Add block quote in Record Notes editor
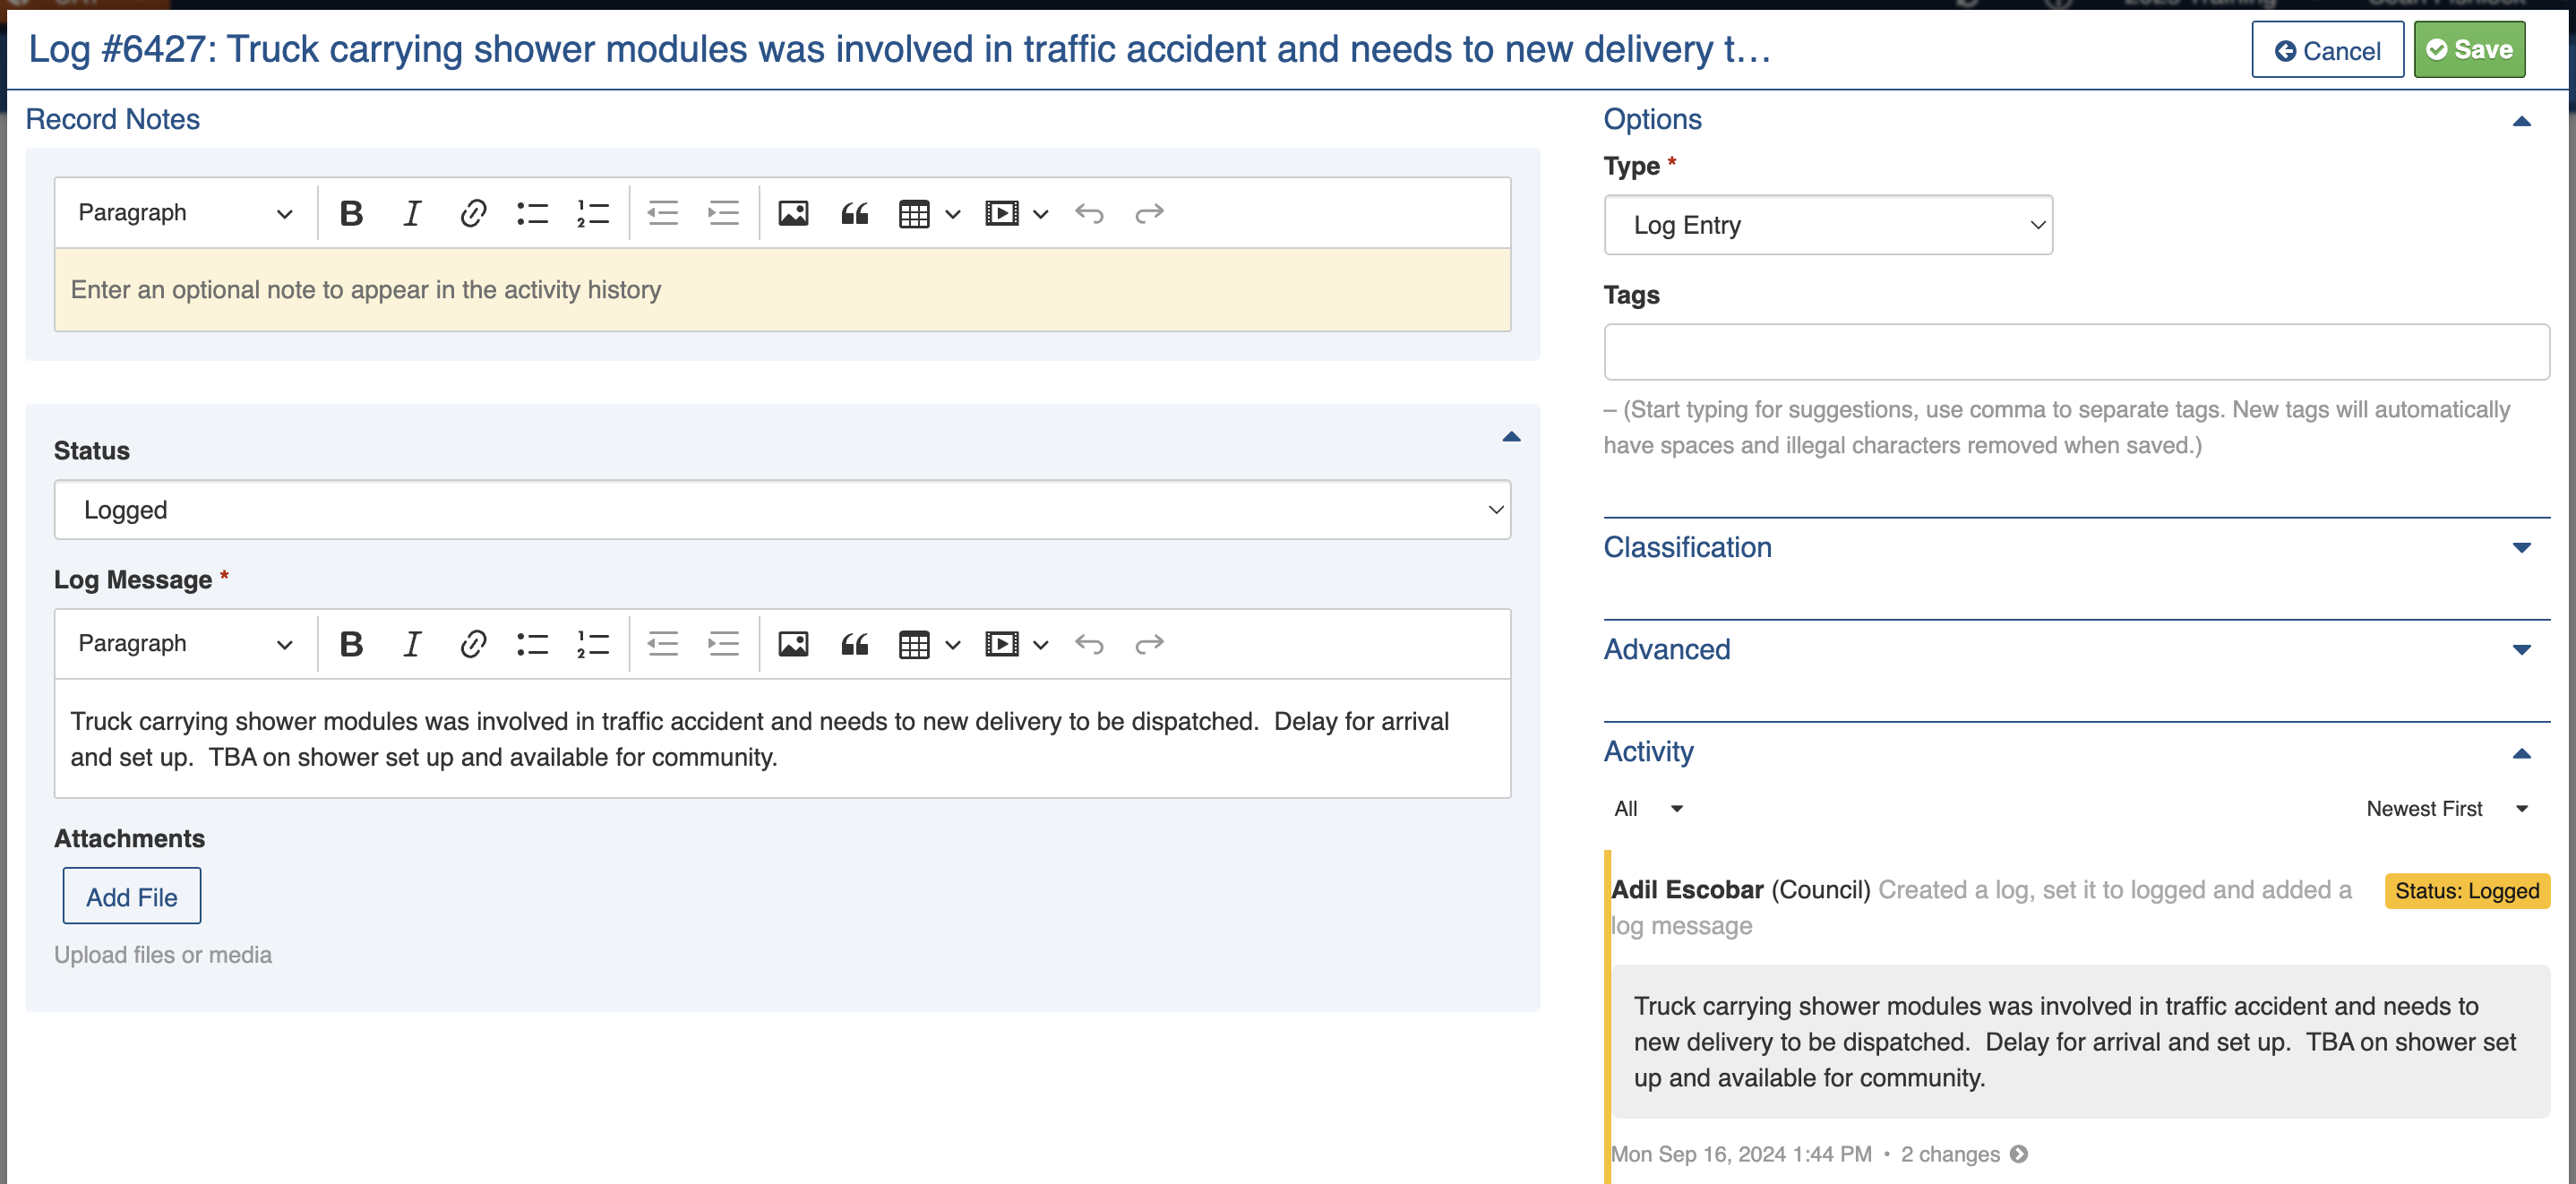Screen dimensions: 2576x1184 coord(854,213)
